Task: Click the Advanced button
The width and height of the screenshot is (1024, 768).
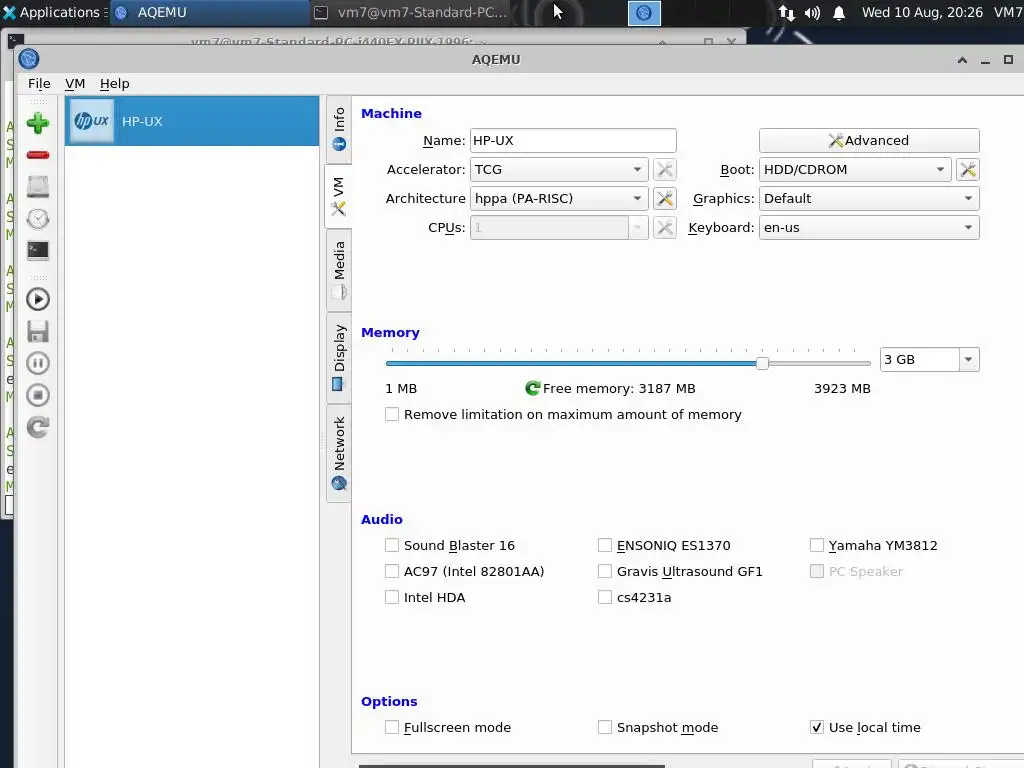Action: click(x=869, y=140)
